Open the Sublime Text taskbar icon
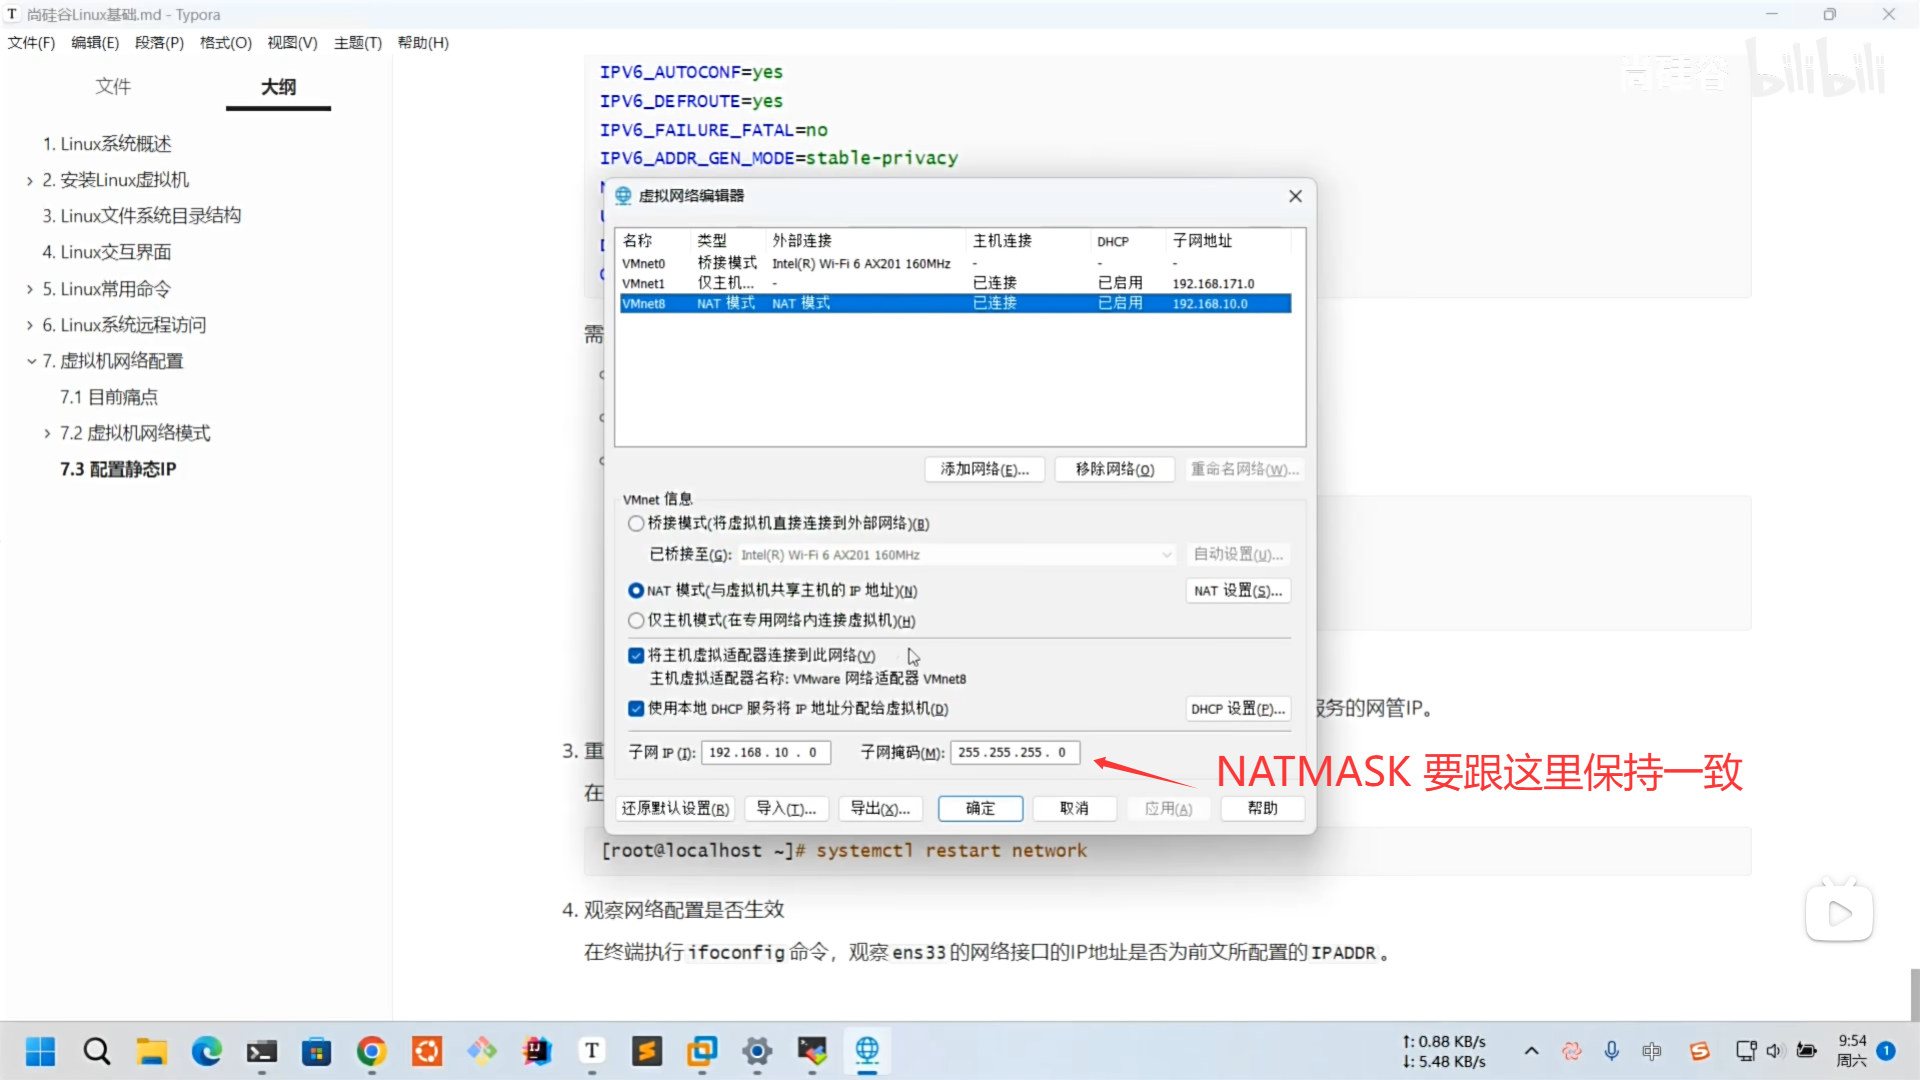The image size is (1920, 1080). (x=647, y=1051)
